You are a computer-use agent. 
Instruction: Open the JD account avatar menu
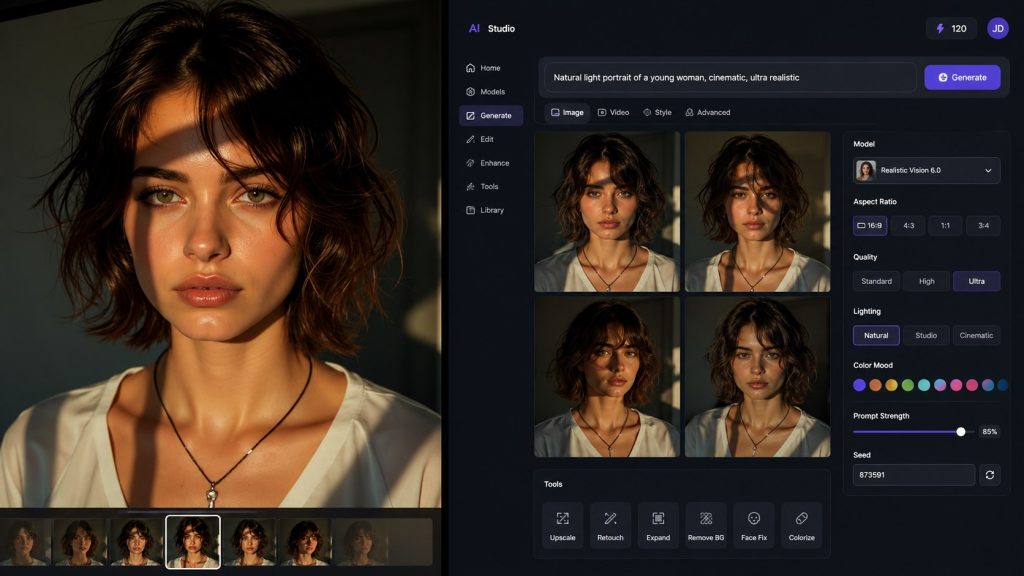pos(998,29)
